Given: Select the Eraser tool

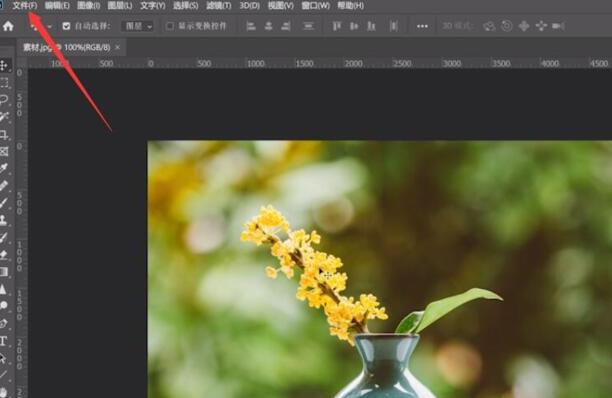Looking at the screenshot, I should (4, 254).
